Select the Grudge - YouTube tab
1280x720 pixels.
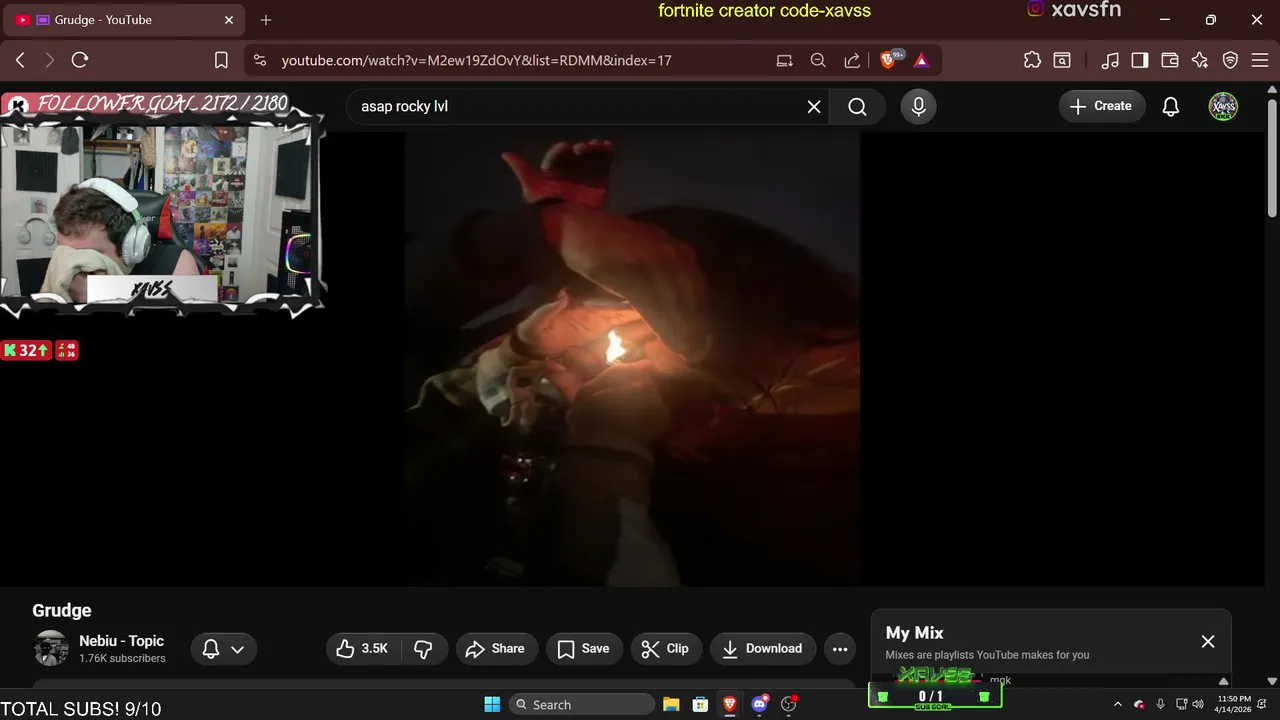pyautogui.click(x=125, y=20)
